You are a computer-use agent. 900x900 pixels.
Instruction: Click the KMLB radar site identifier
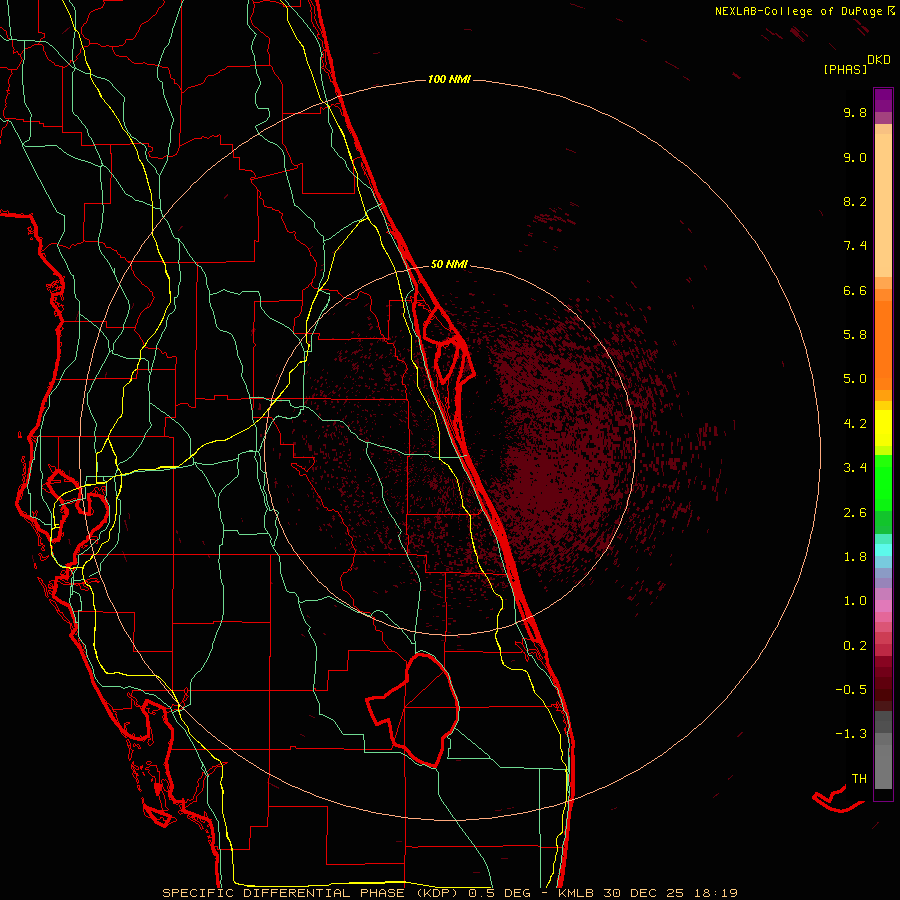(576, 893)
